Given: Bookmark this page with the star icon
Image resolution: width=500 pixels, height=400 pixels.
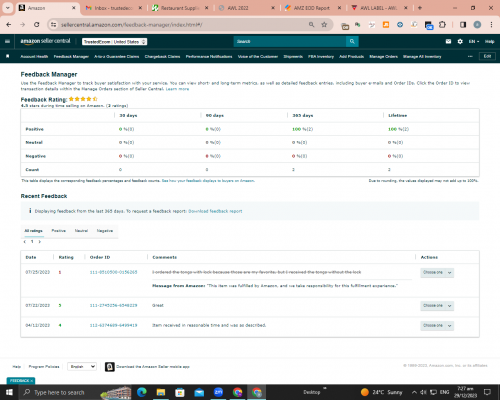Looking at the screenshot, I should coord(324,25).
